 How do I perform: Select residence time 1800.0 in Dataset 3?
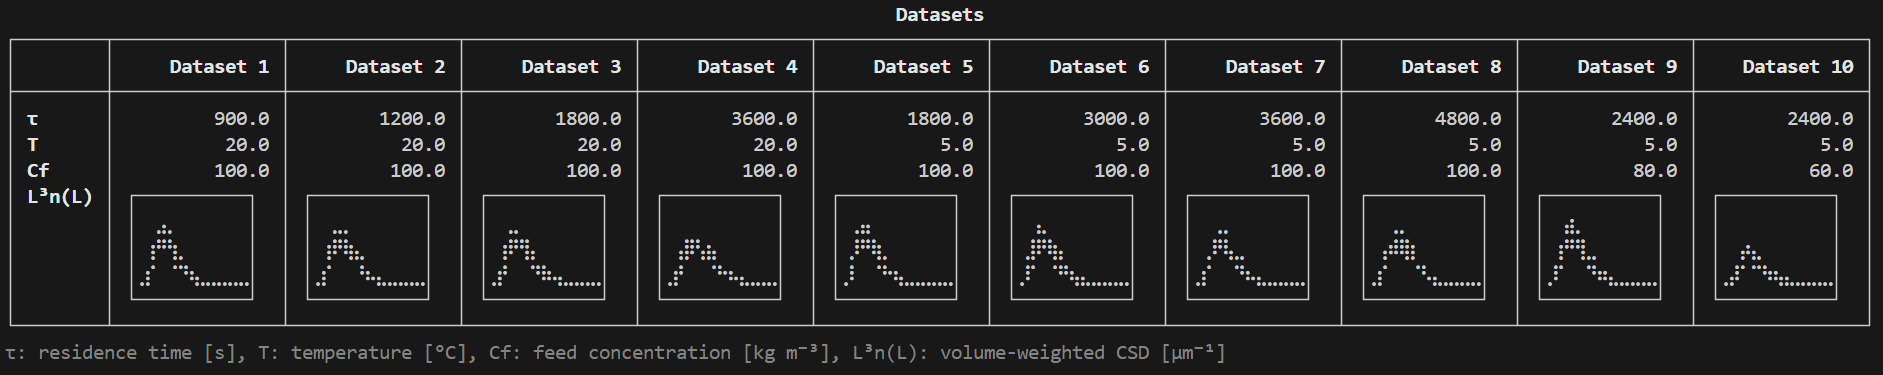pos(588,119)
